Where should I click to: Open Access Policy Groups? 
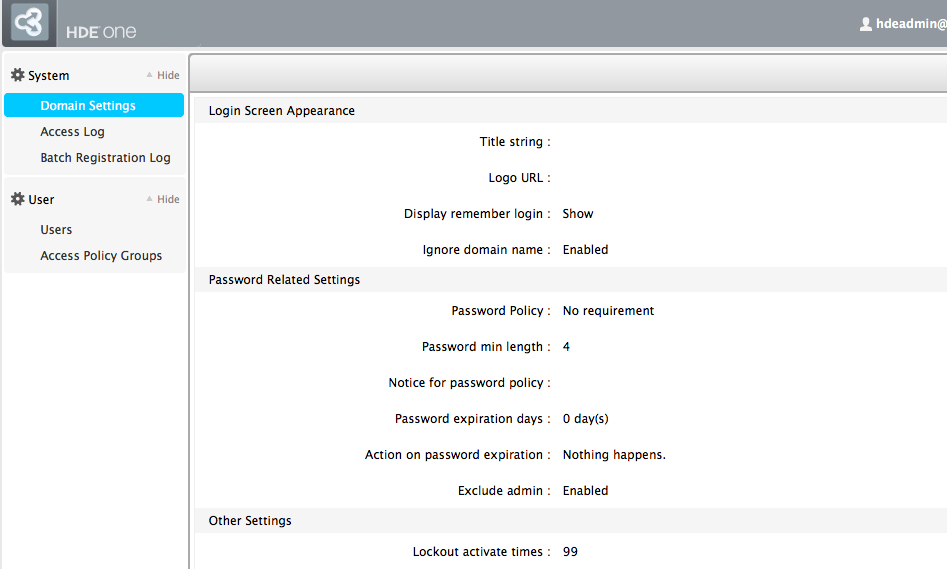pyautogui.click(x=101, y=256)
